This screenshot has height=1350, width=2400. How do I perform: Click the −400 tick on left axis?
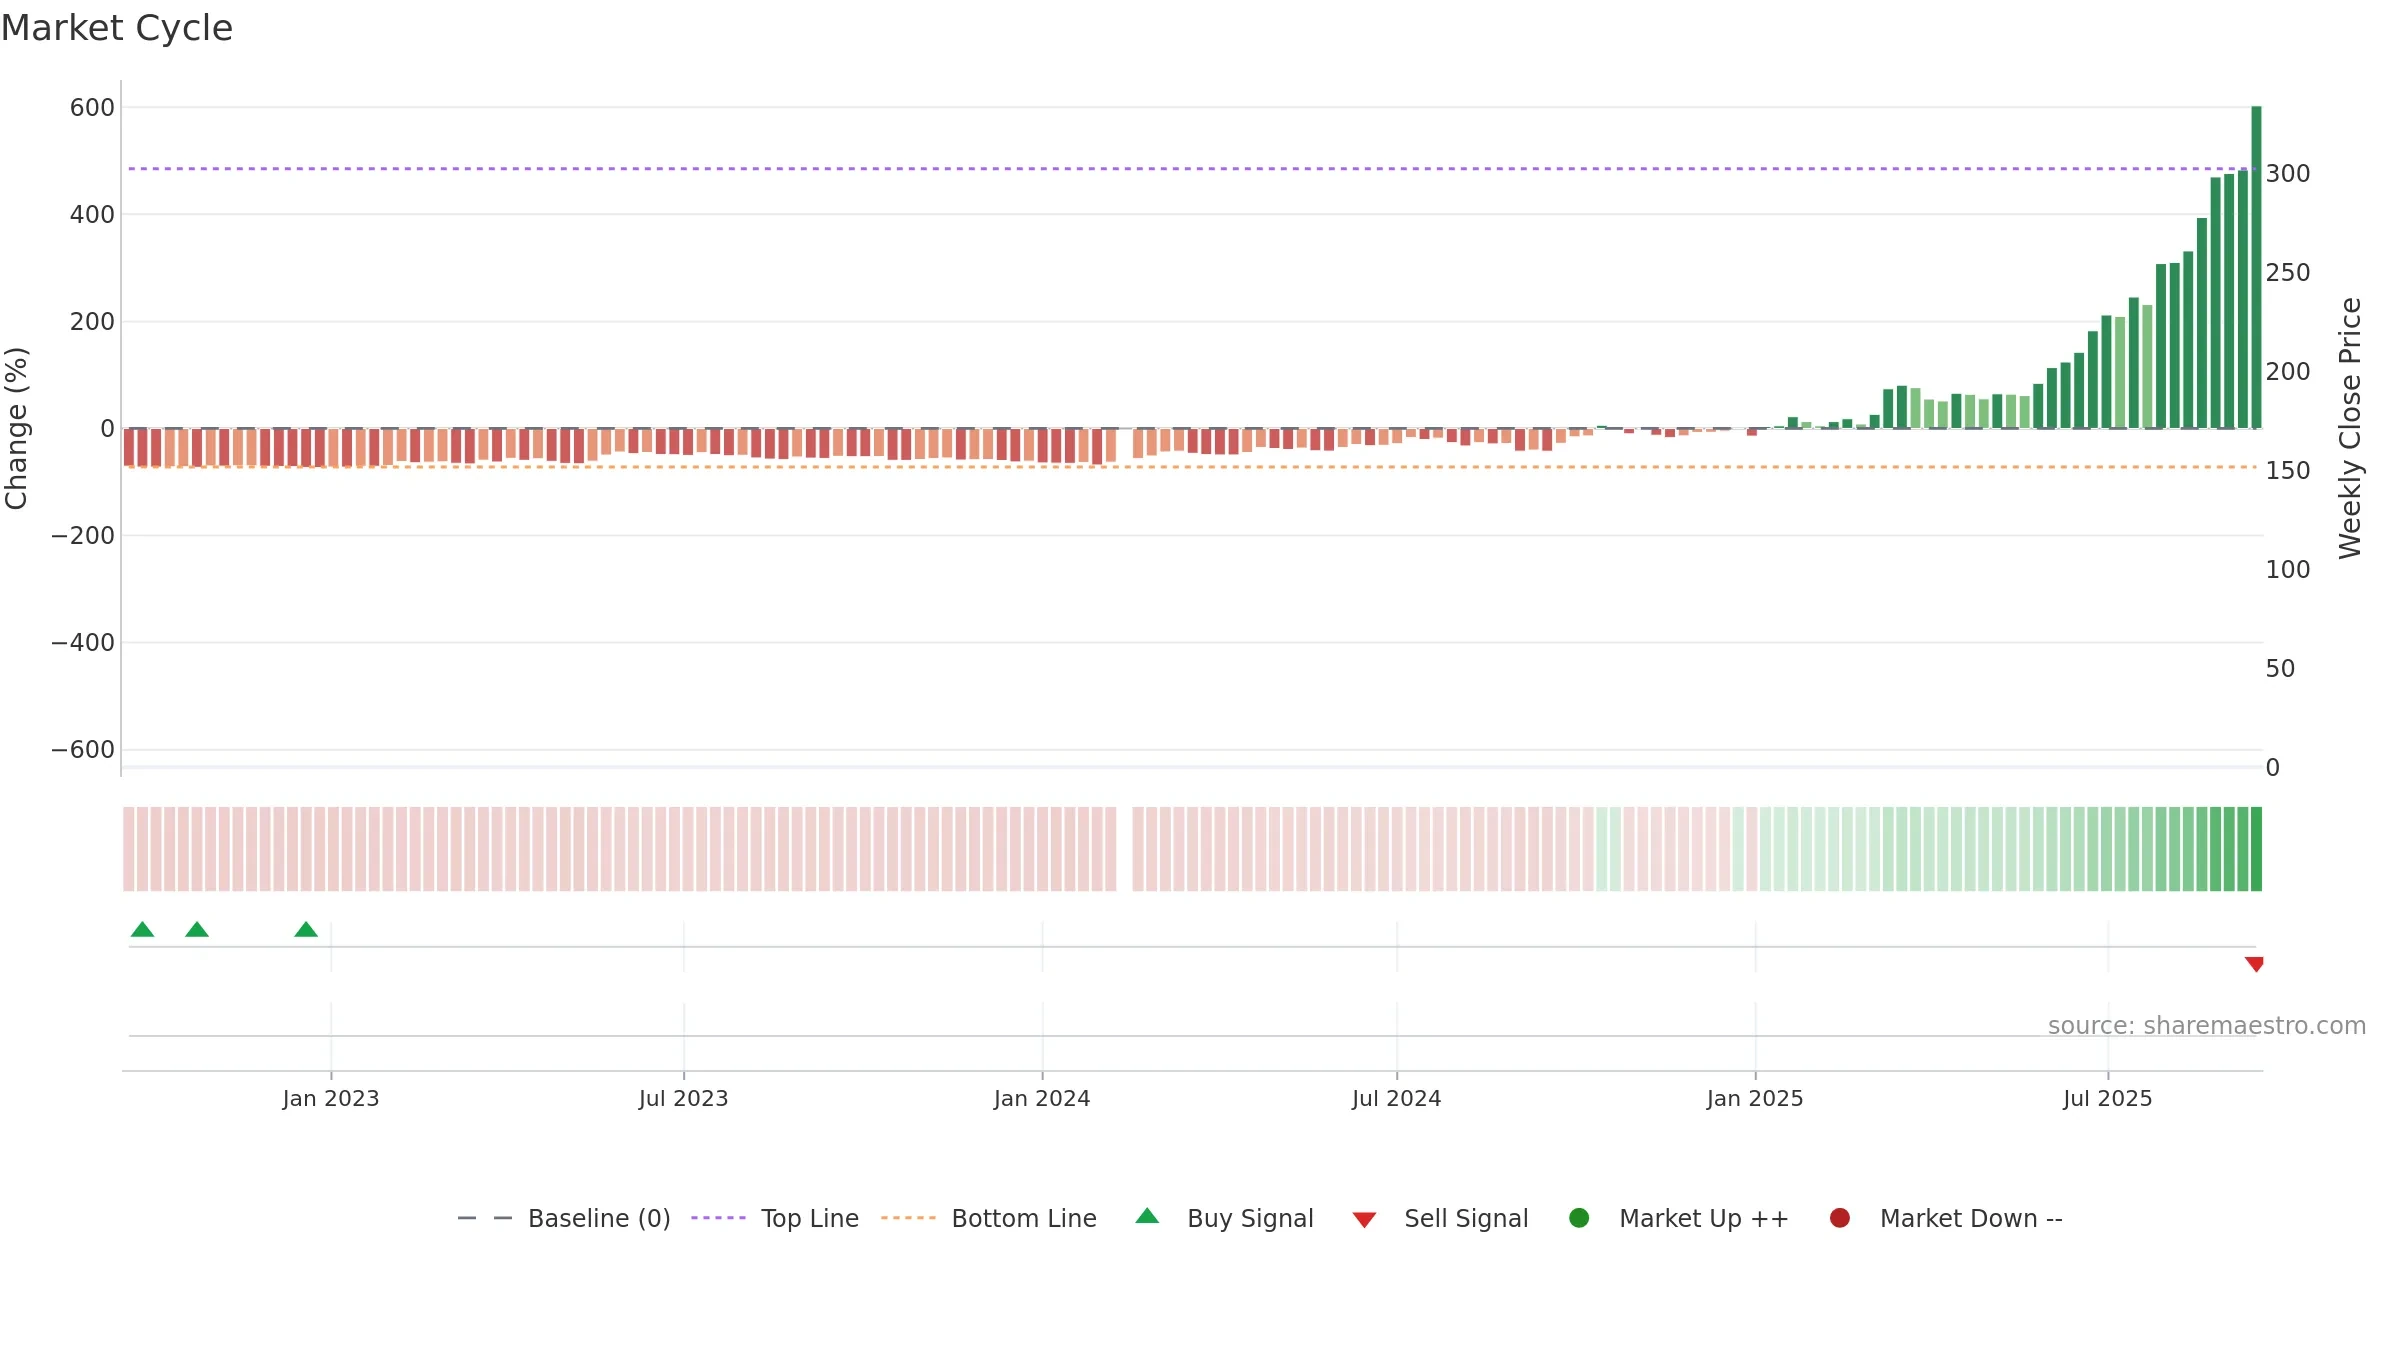[x=83, y=643]
